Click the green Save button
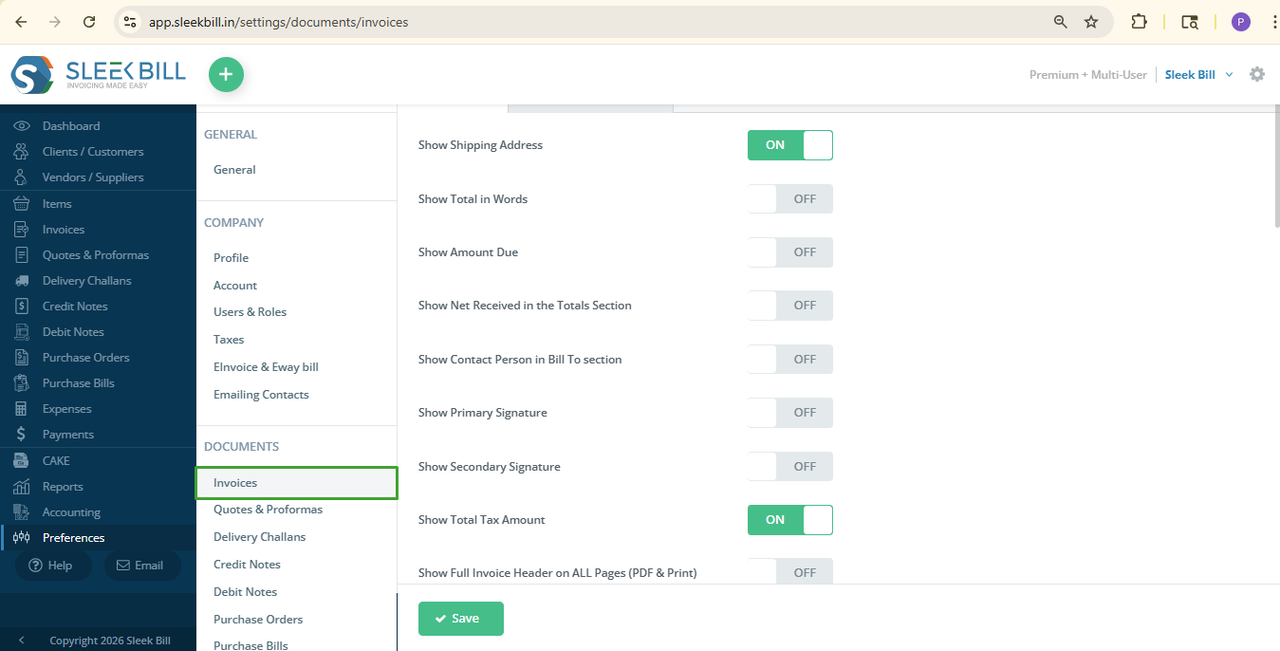Screen dimensions: 1280x651 click(461, 619)
